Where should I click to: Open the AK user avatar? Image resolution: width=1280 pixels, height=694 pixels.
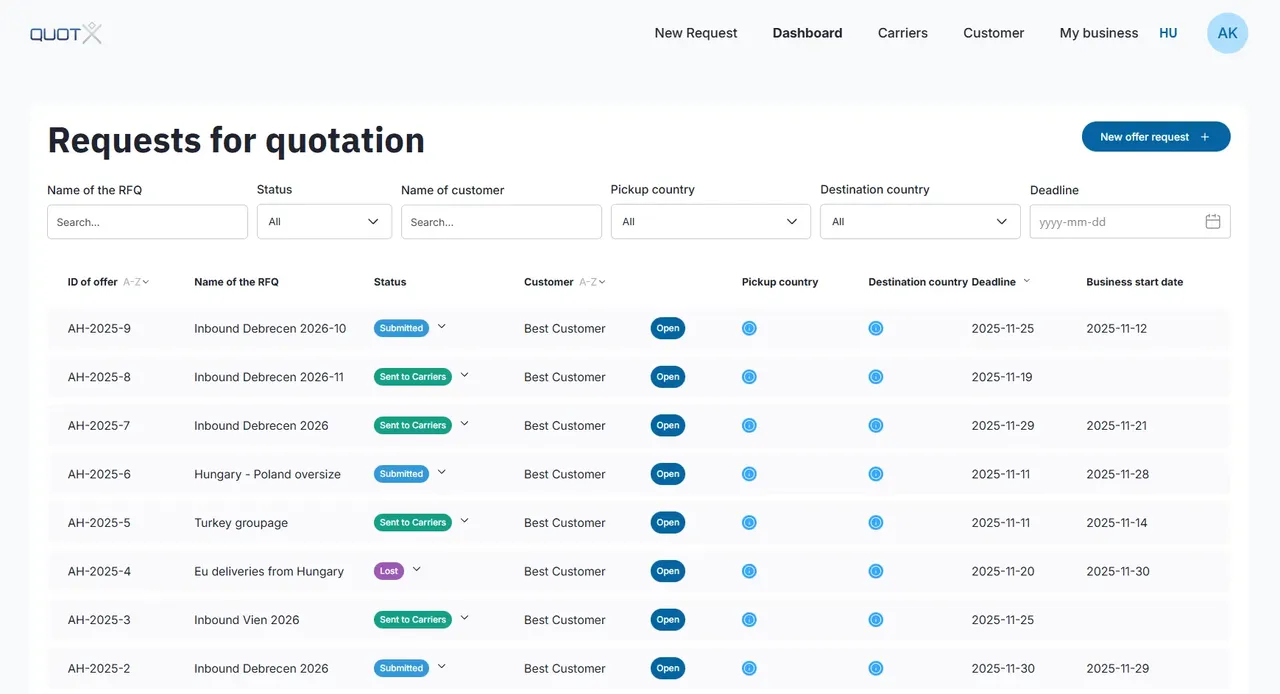[1227, 33]
